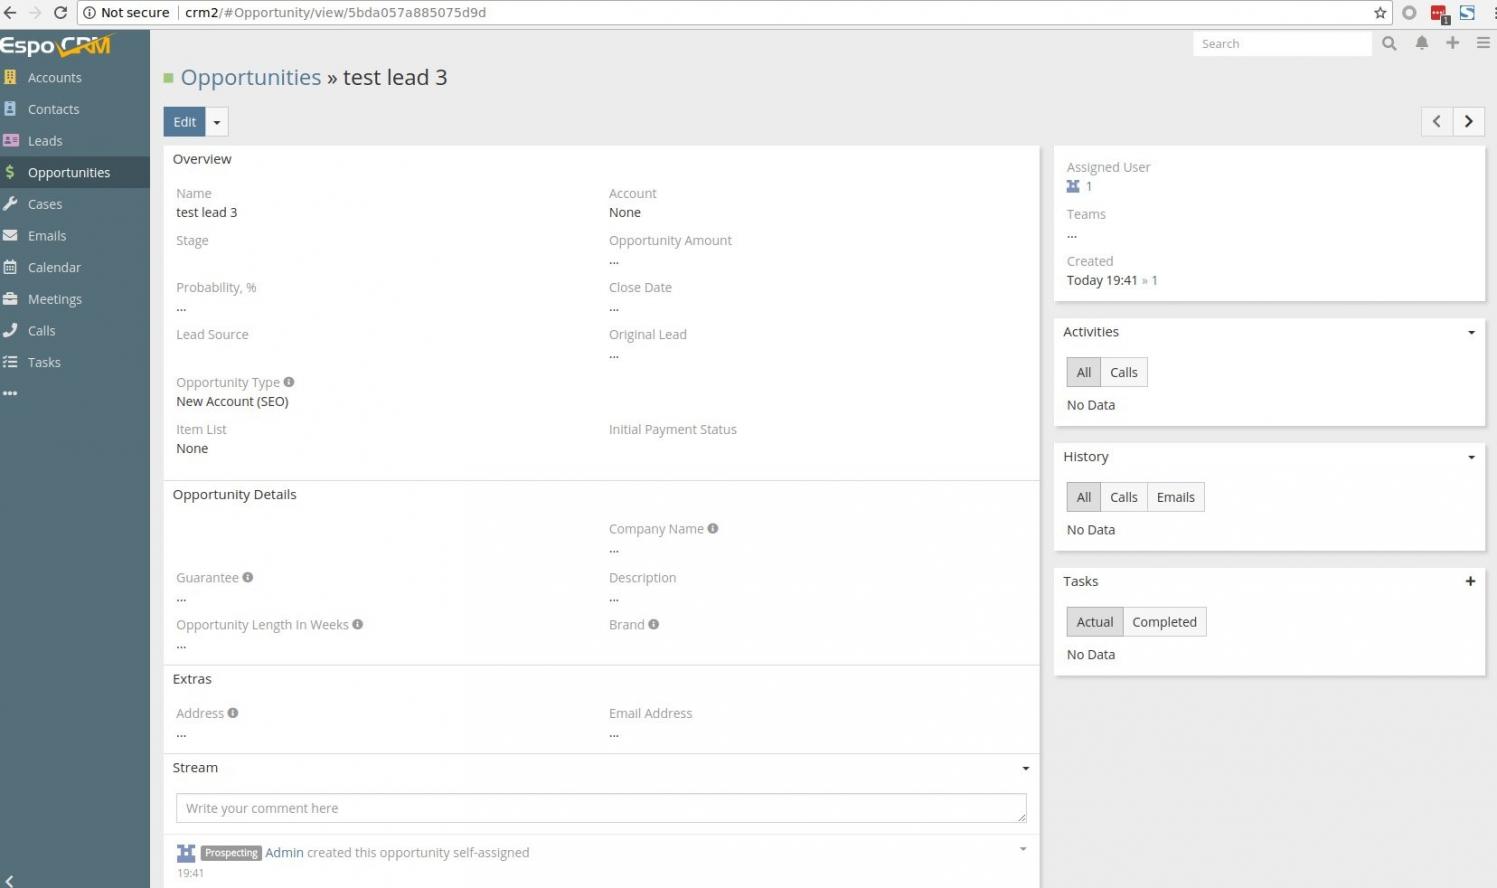Click Opportunity Length In Weeks info icon

(358, 624)
